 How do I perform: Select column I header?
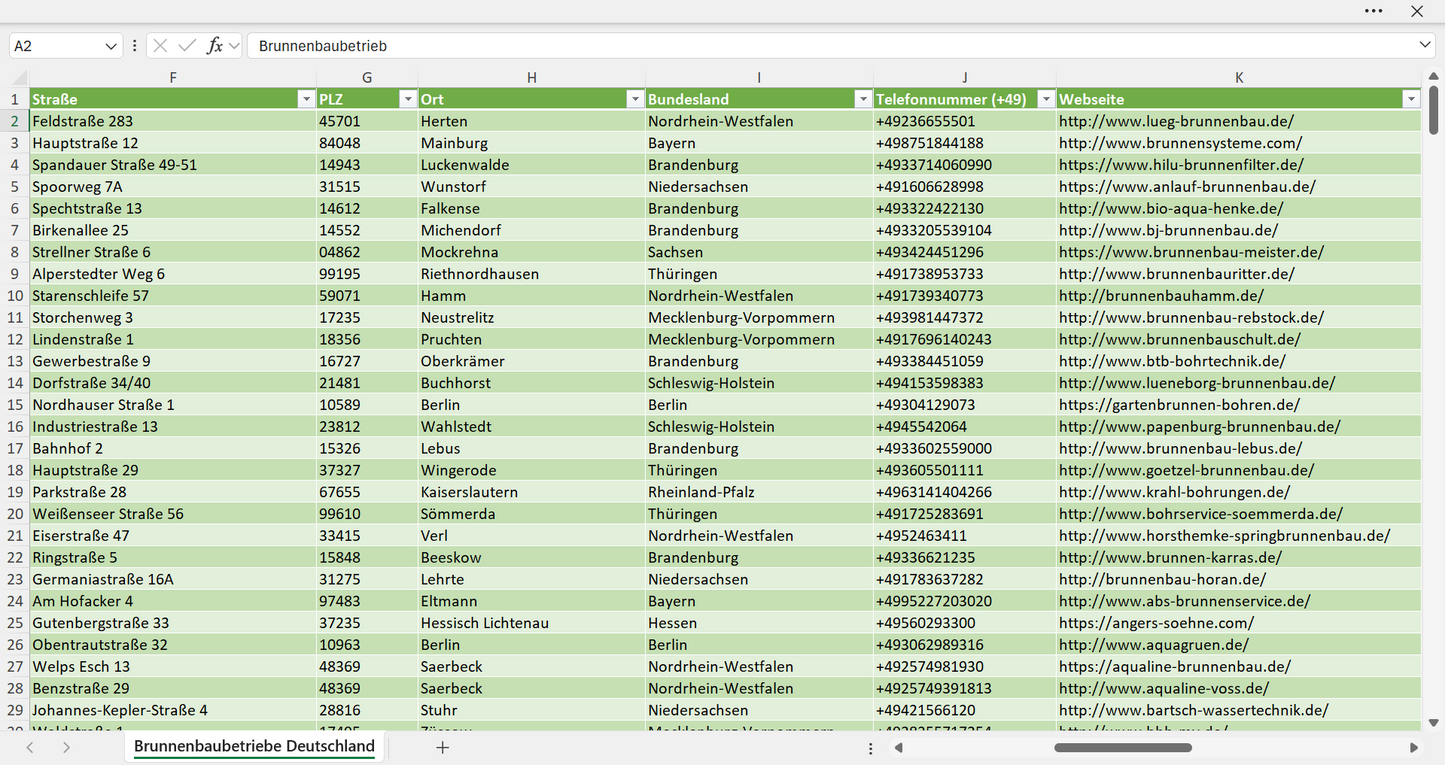click(x=759, y=77)
